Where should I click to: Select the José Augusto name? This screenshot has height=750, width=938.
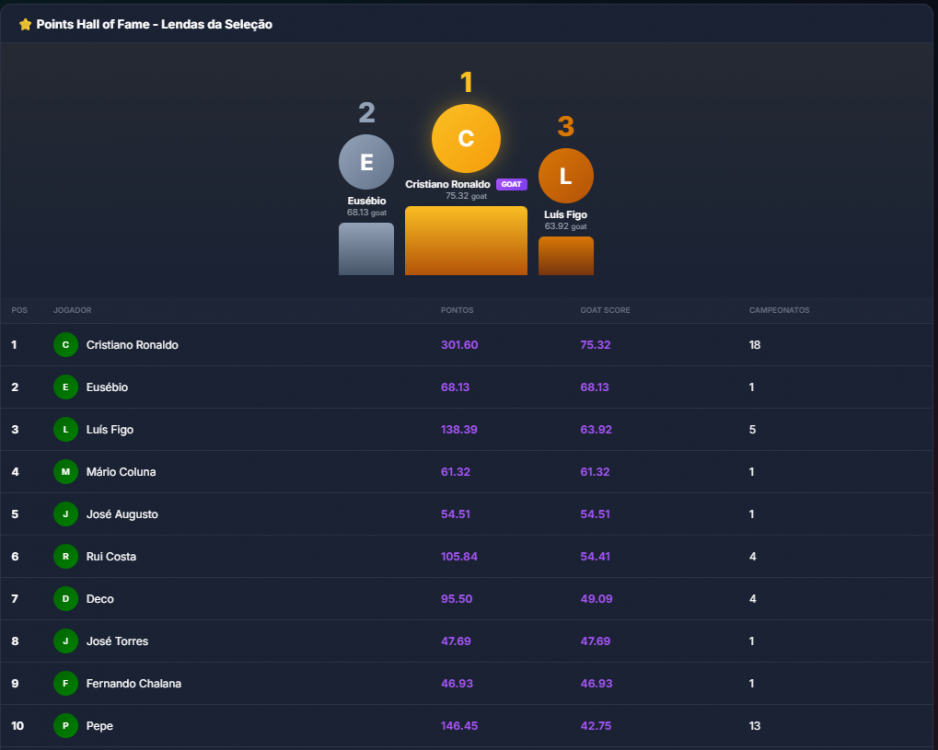click(x=122, y=514)
